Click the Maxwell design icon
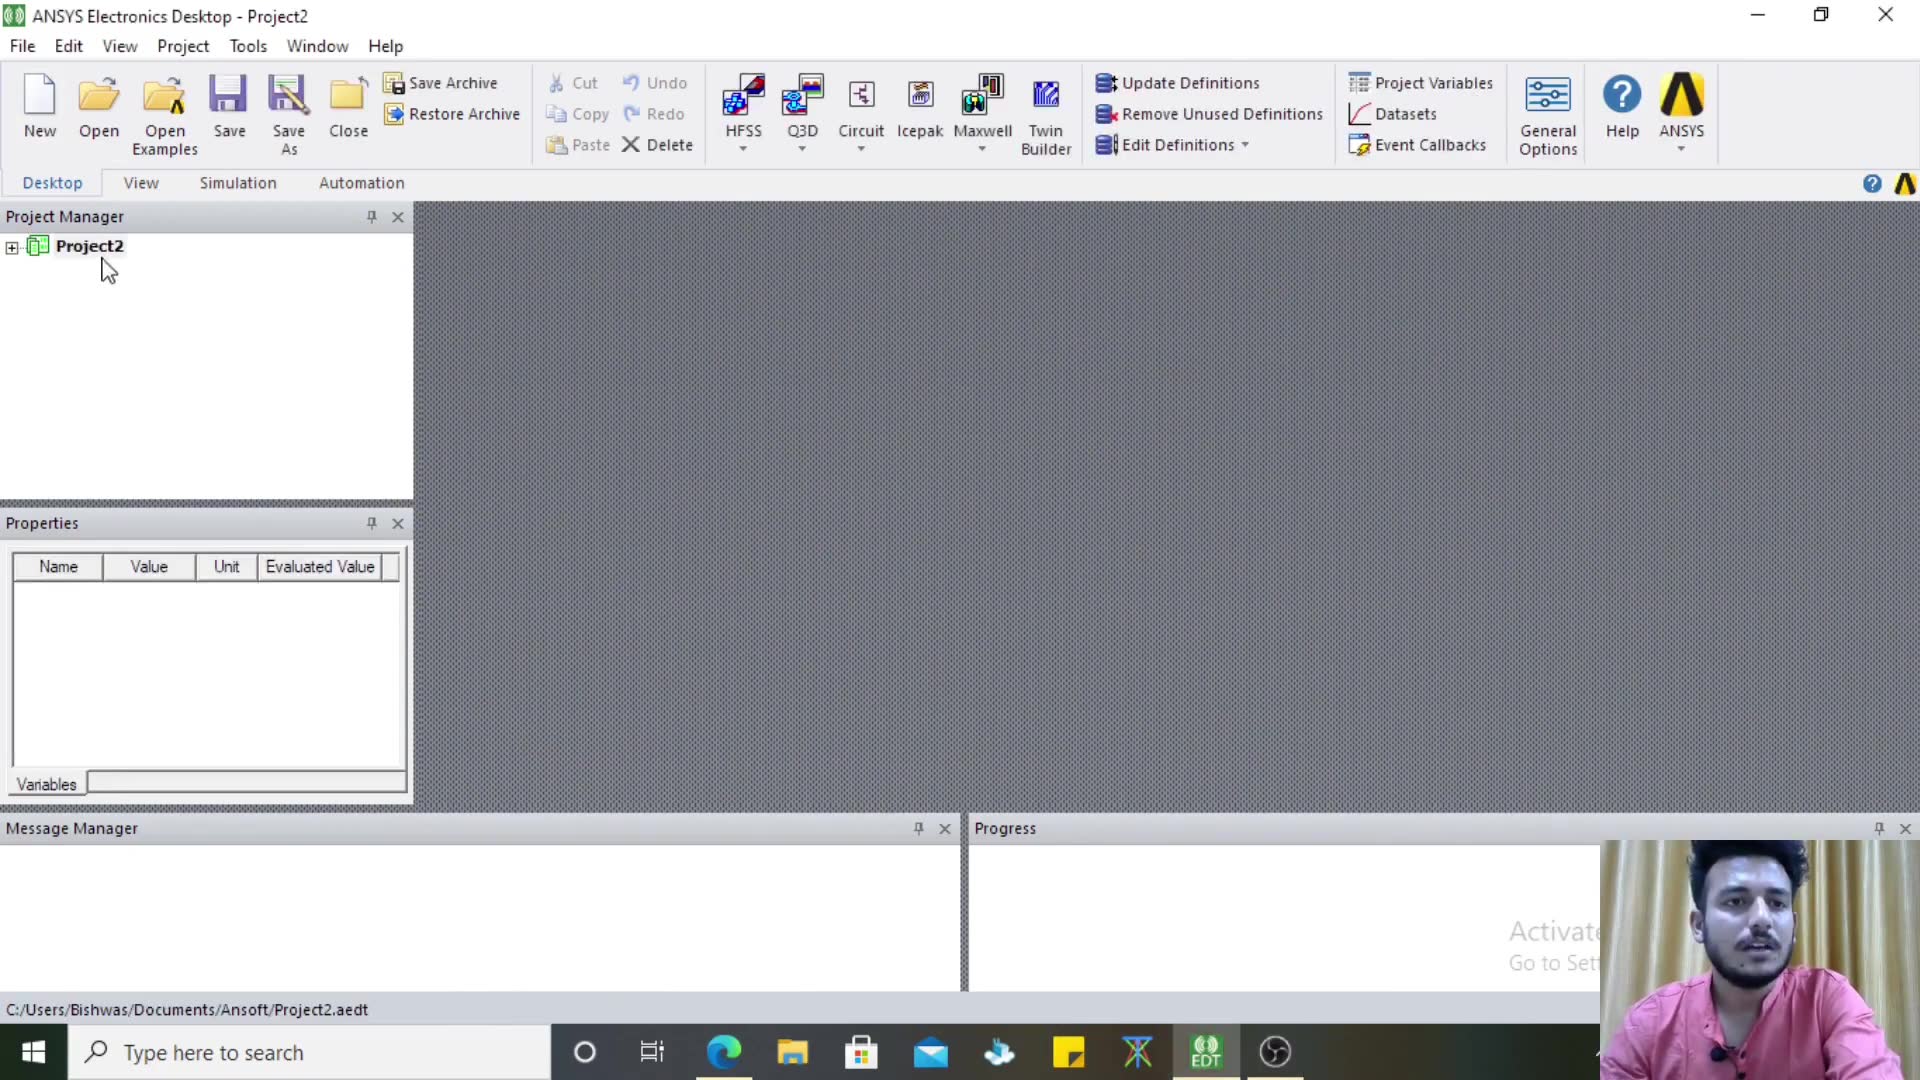 coord(982,97)
